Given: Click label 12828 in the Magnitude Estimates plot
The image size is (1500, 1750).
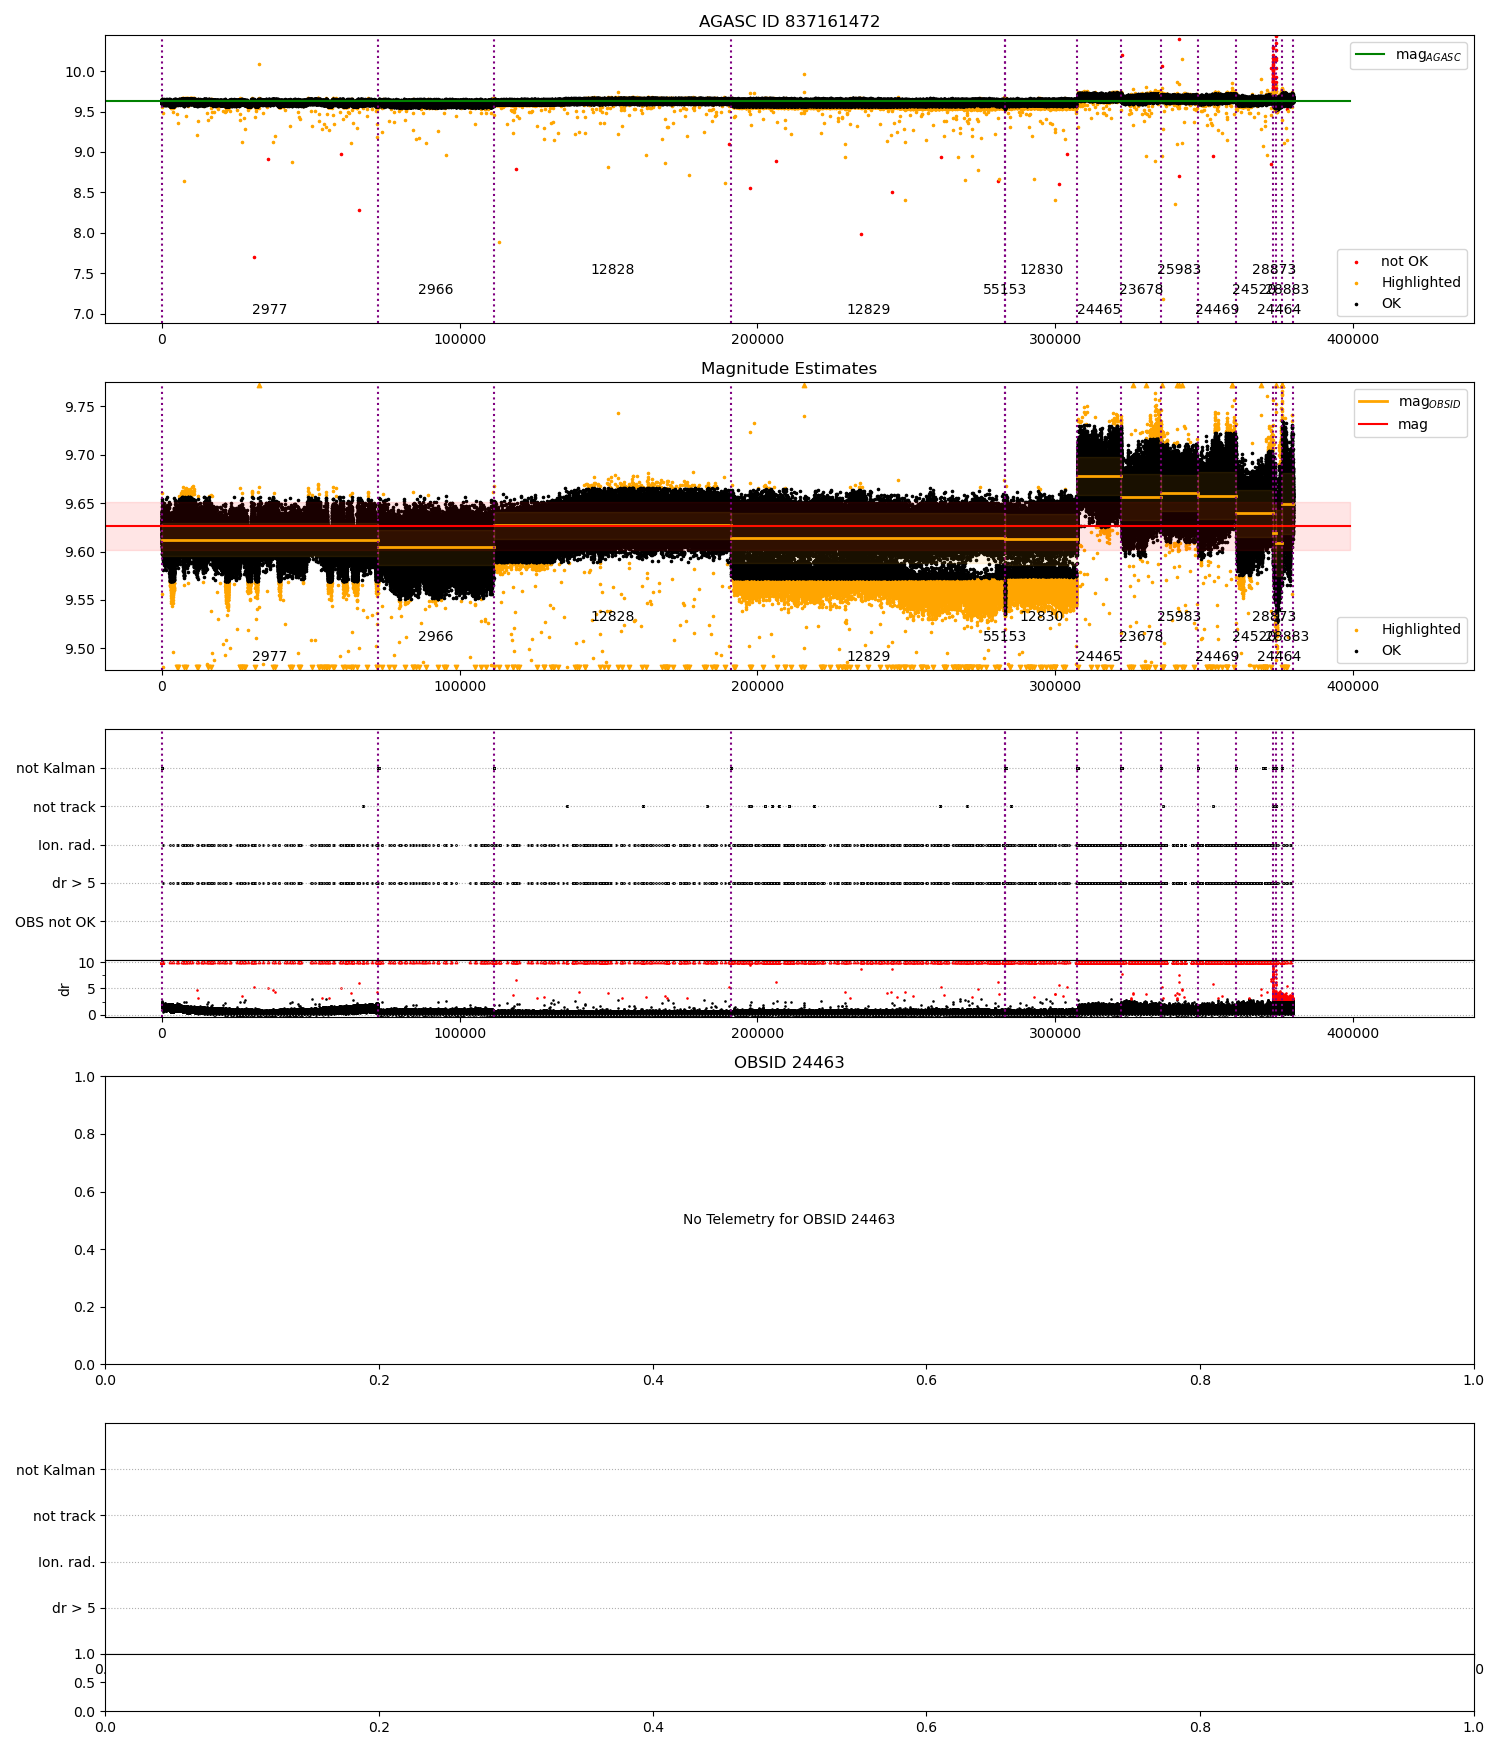Looking at the screenshot, I should 612,617.
